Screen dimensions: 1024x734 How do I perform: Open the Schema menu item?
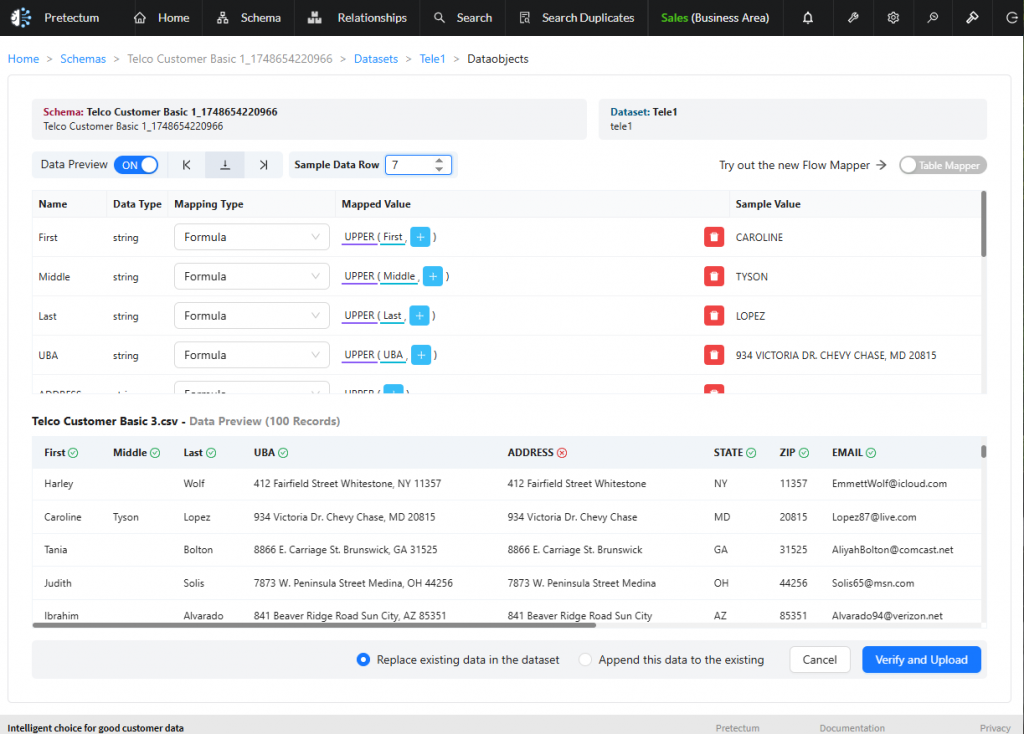tap(248, 18)
